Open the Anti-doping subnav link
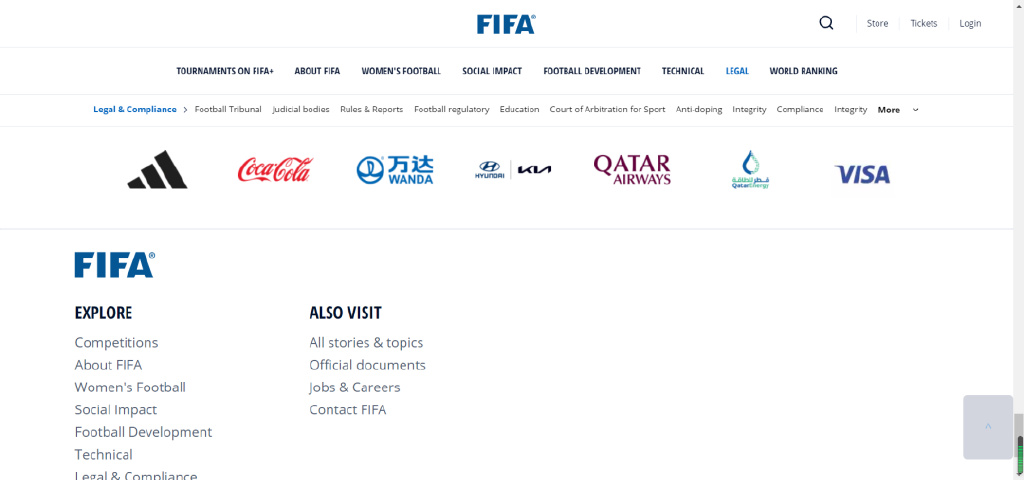Viewport: 1024px width, 480px height. click(699, 110)
